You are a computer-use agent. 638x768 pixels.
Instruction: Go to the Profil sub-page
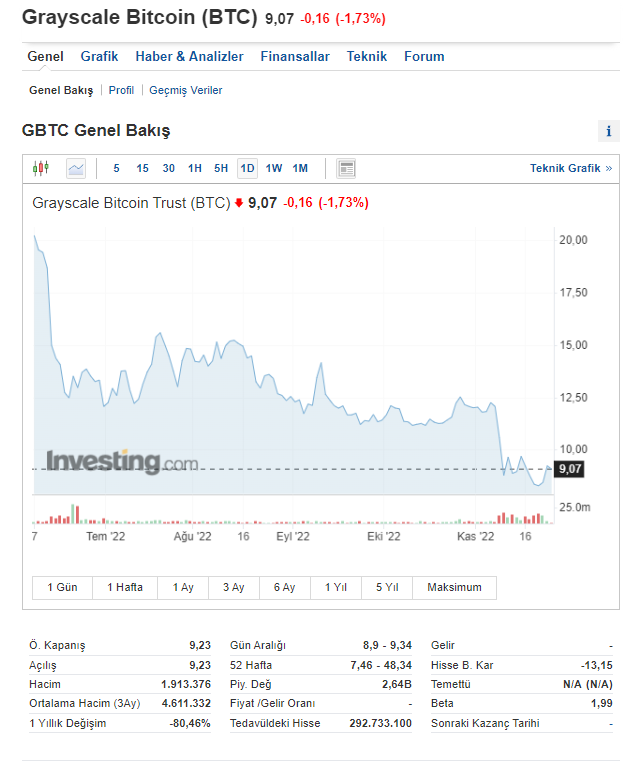tap(121, 90)
